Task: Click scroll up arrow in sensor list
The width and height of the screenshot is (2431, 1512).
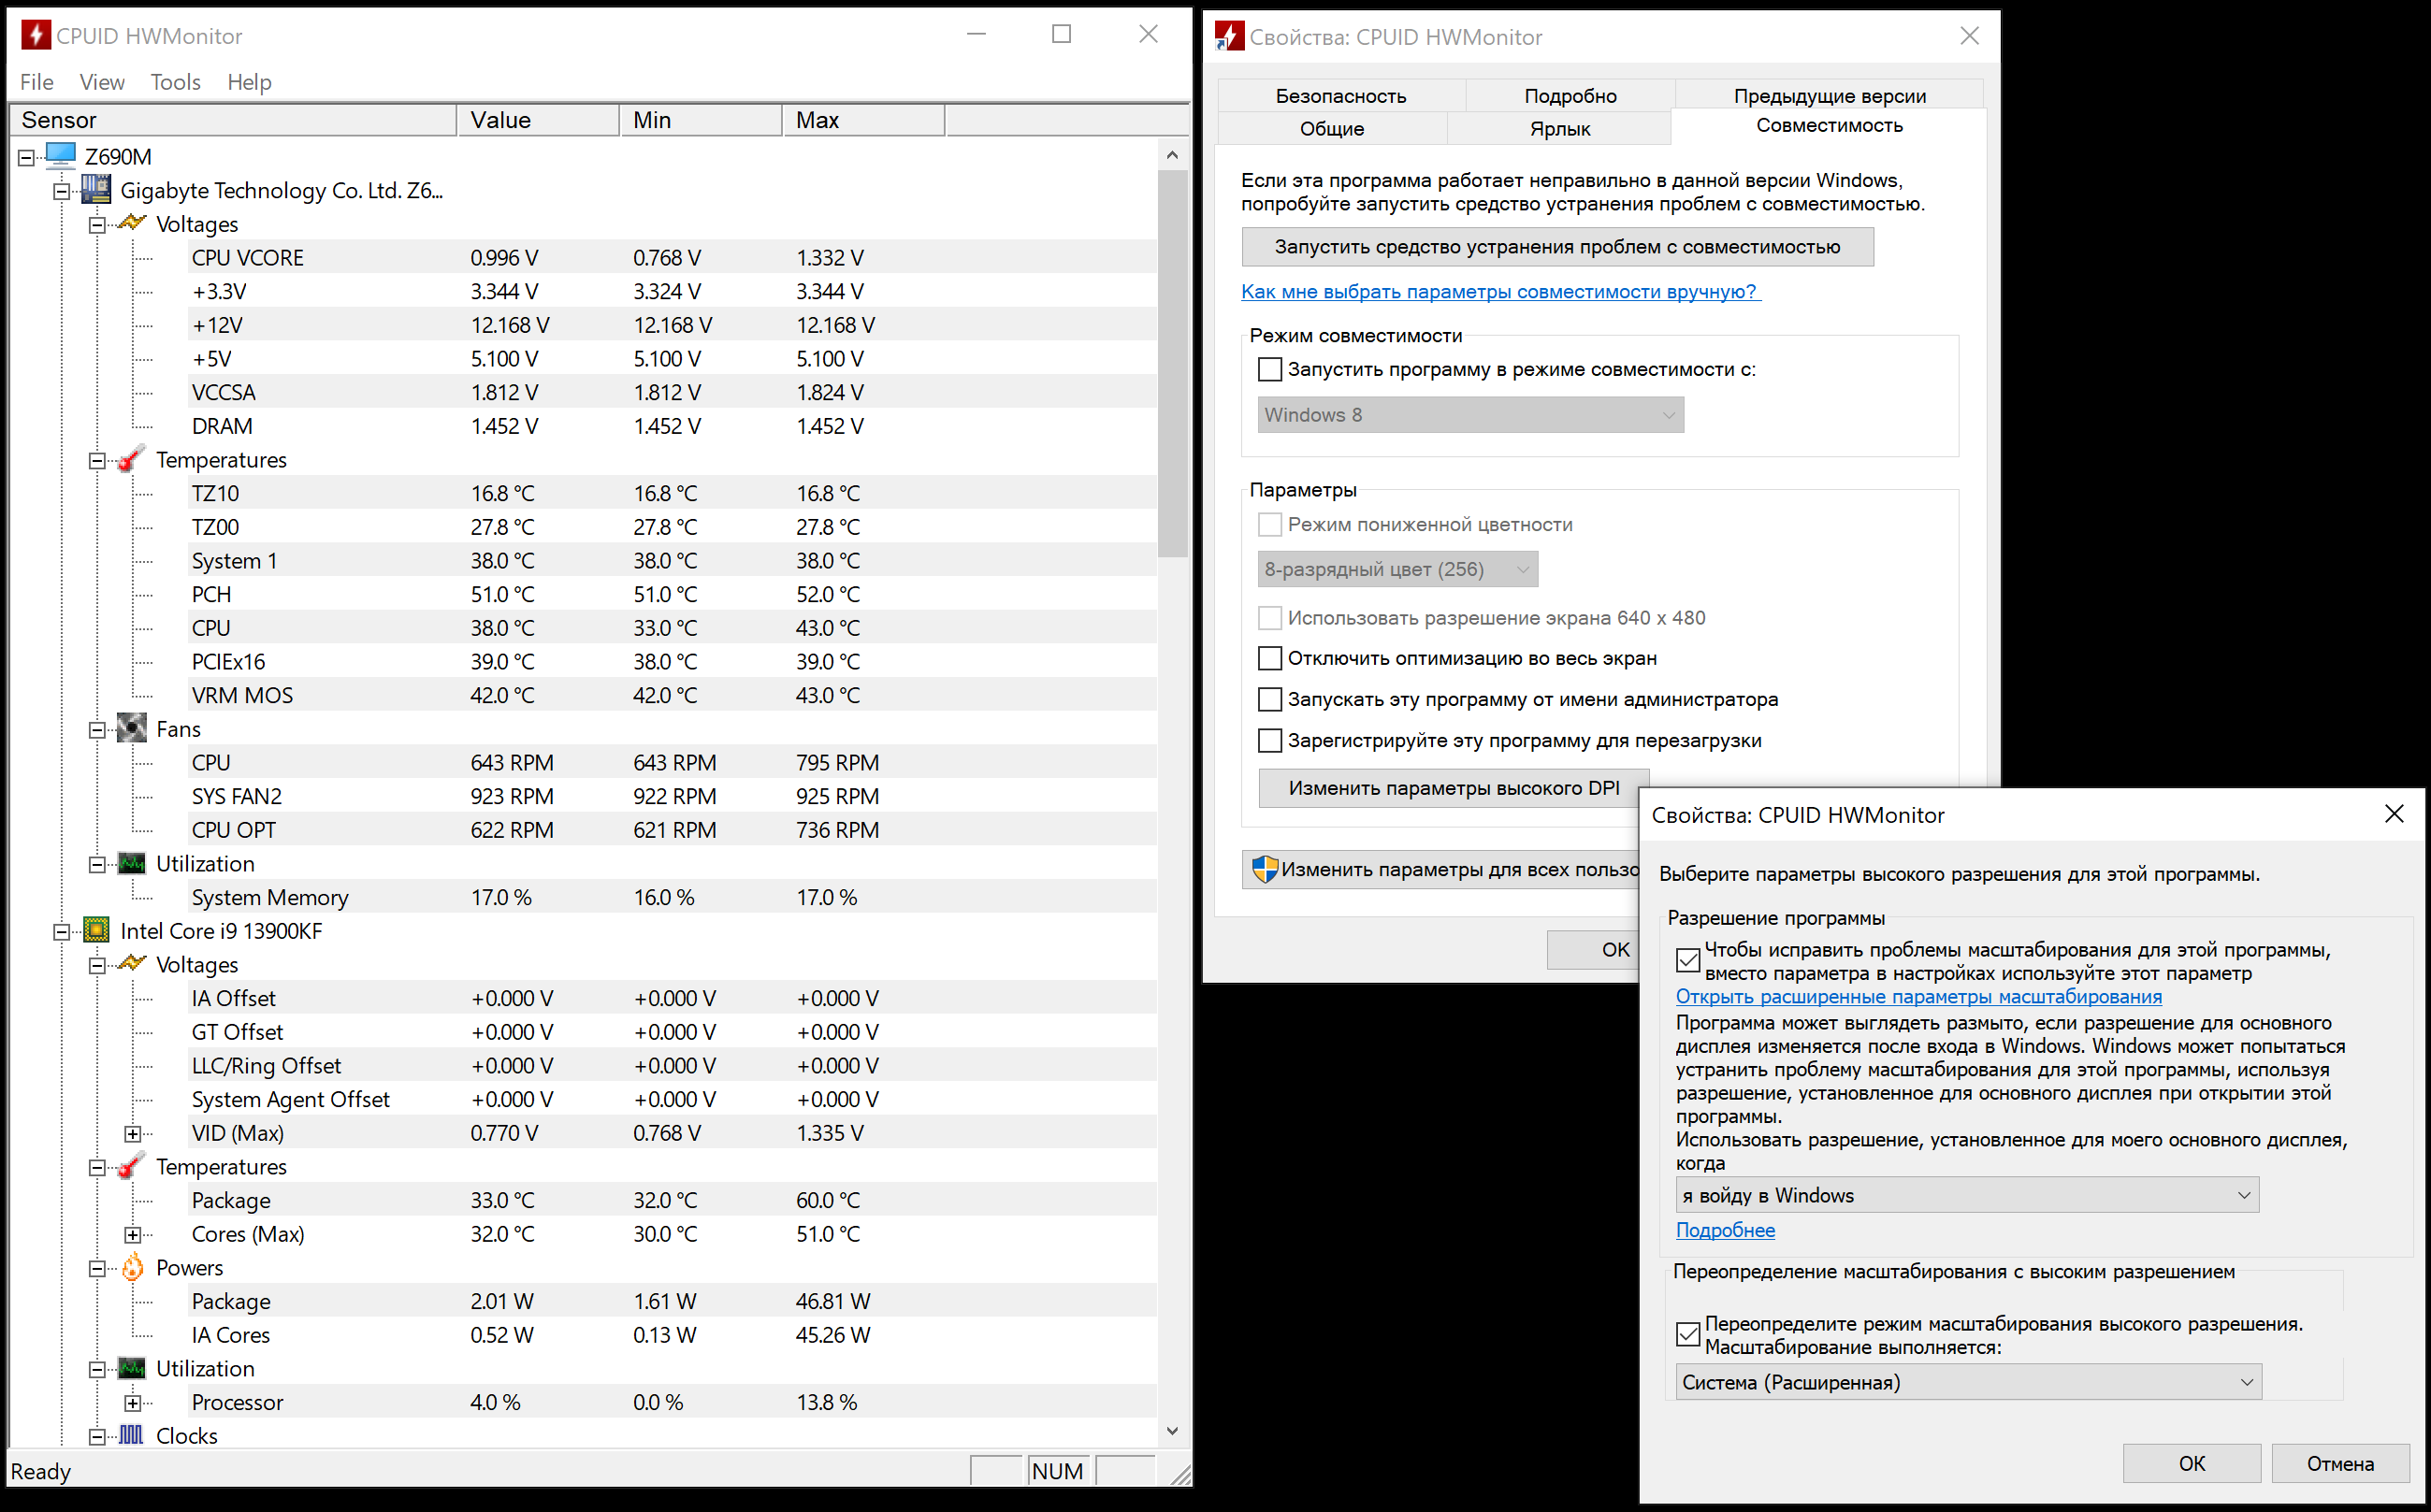Action: [1172, 155]
